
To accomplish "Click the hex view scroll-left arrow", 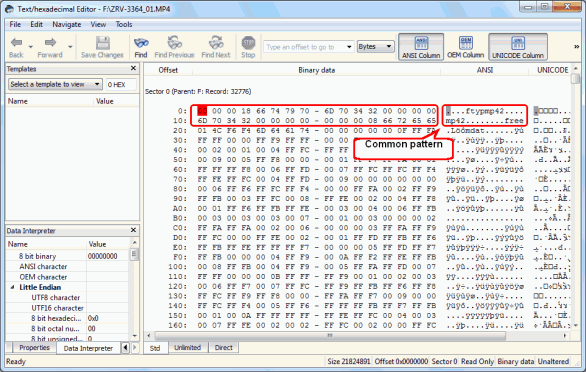I will tap(149, 335).
